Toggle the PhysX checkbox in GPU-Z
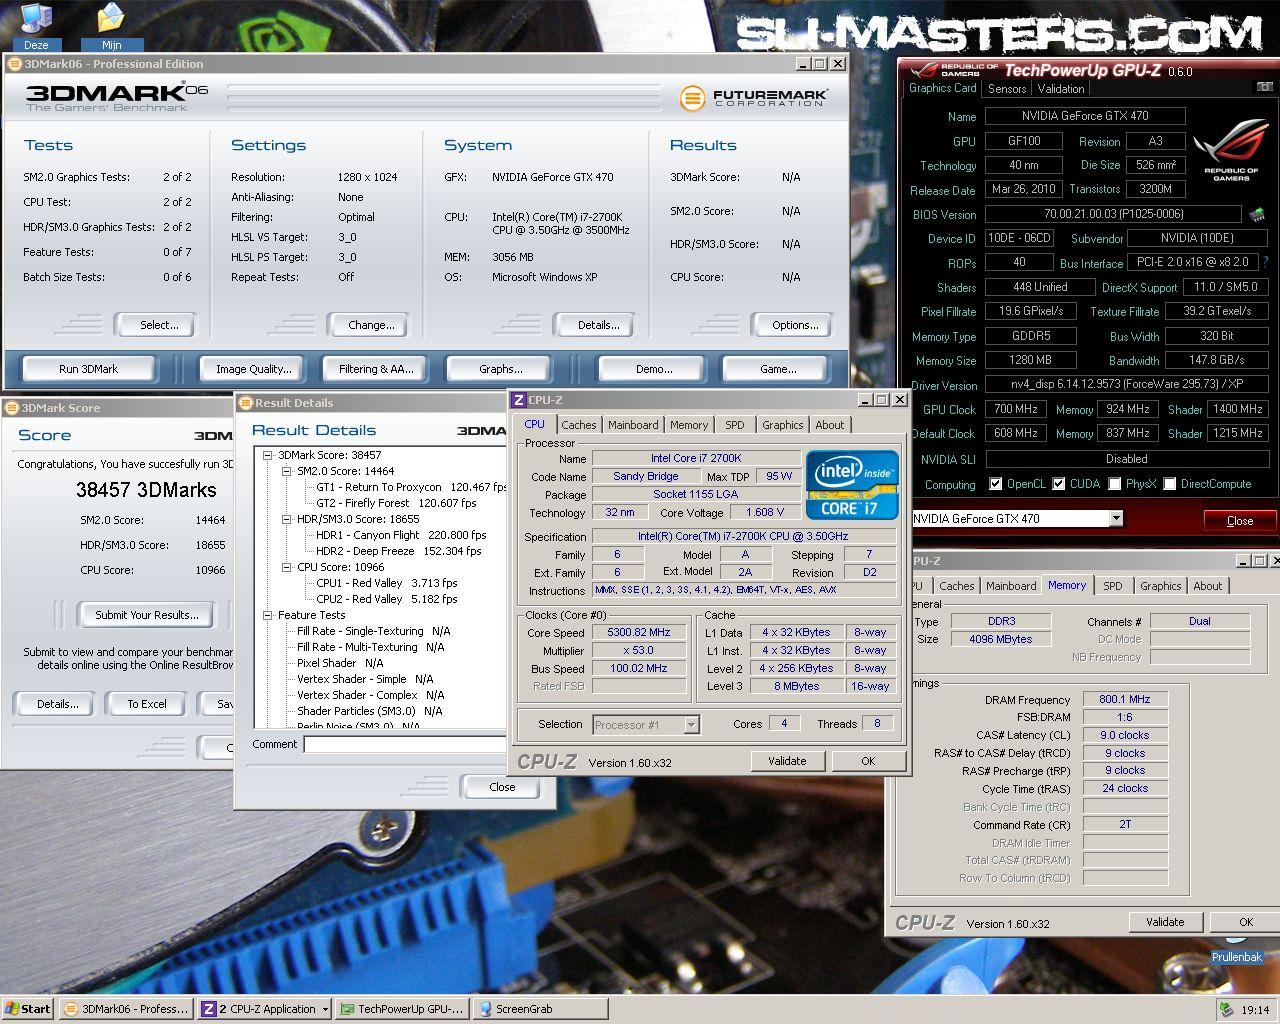The width and height of the screenshot is (1280, 1024). (1115, 484)
